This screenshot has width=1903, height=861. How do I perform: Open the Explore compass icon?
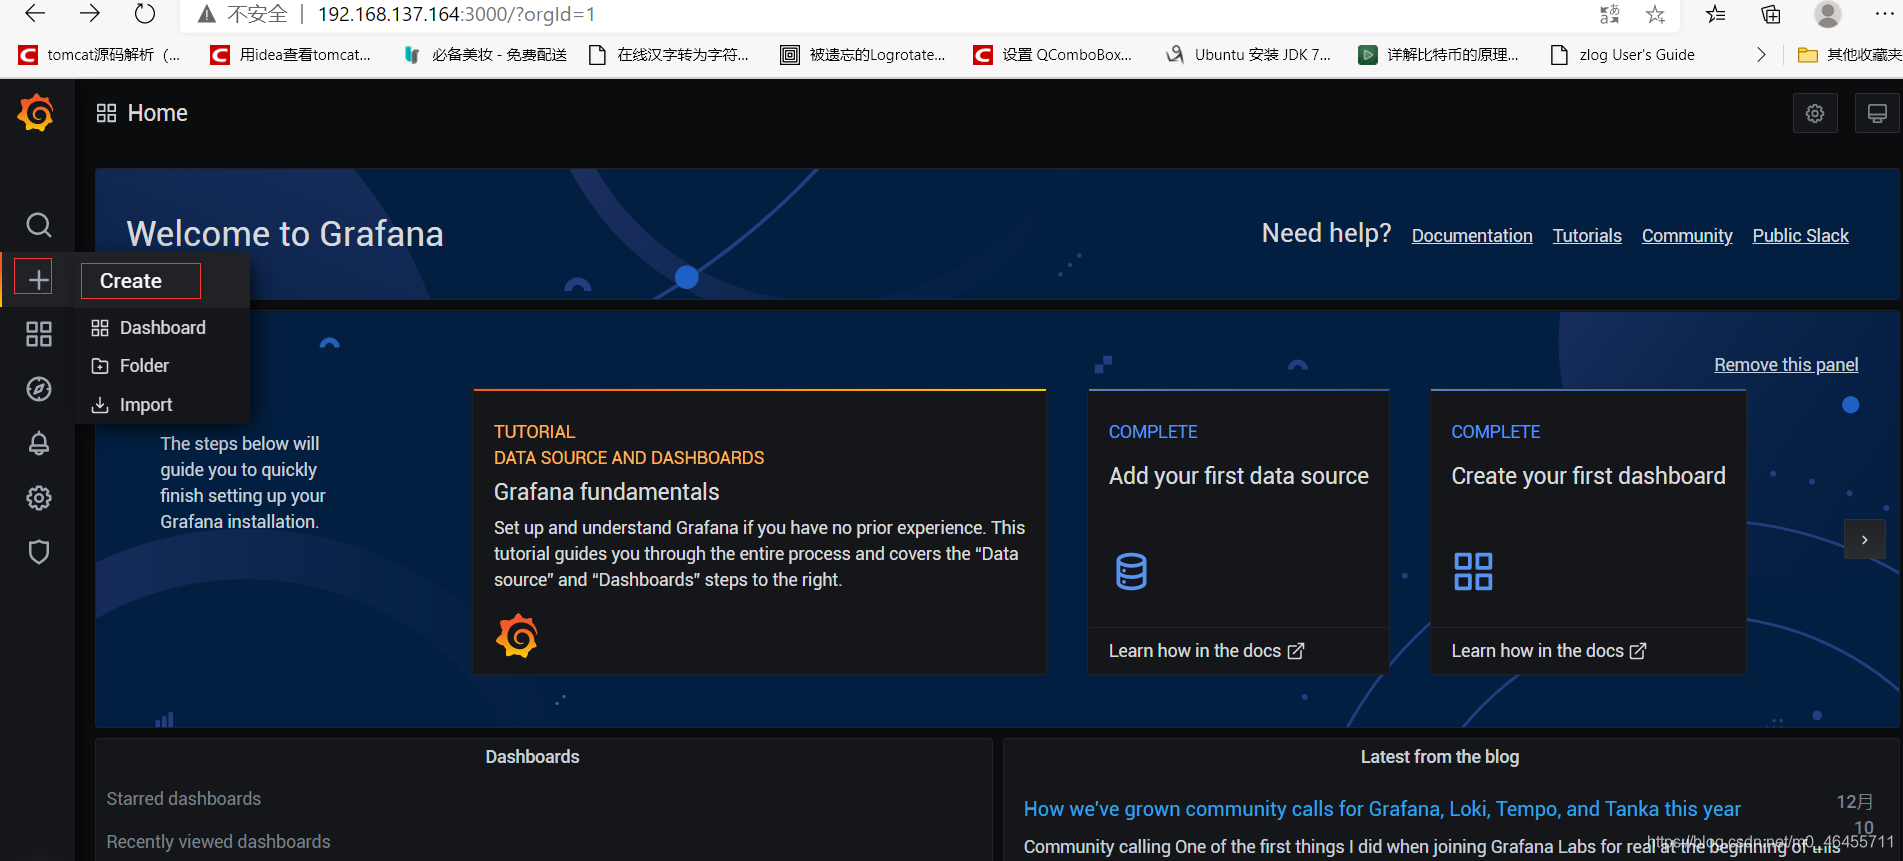pos(38,389)
